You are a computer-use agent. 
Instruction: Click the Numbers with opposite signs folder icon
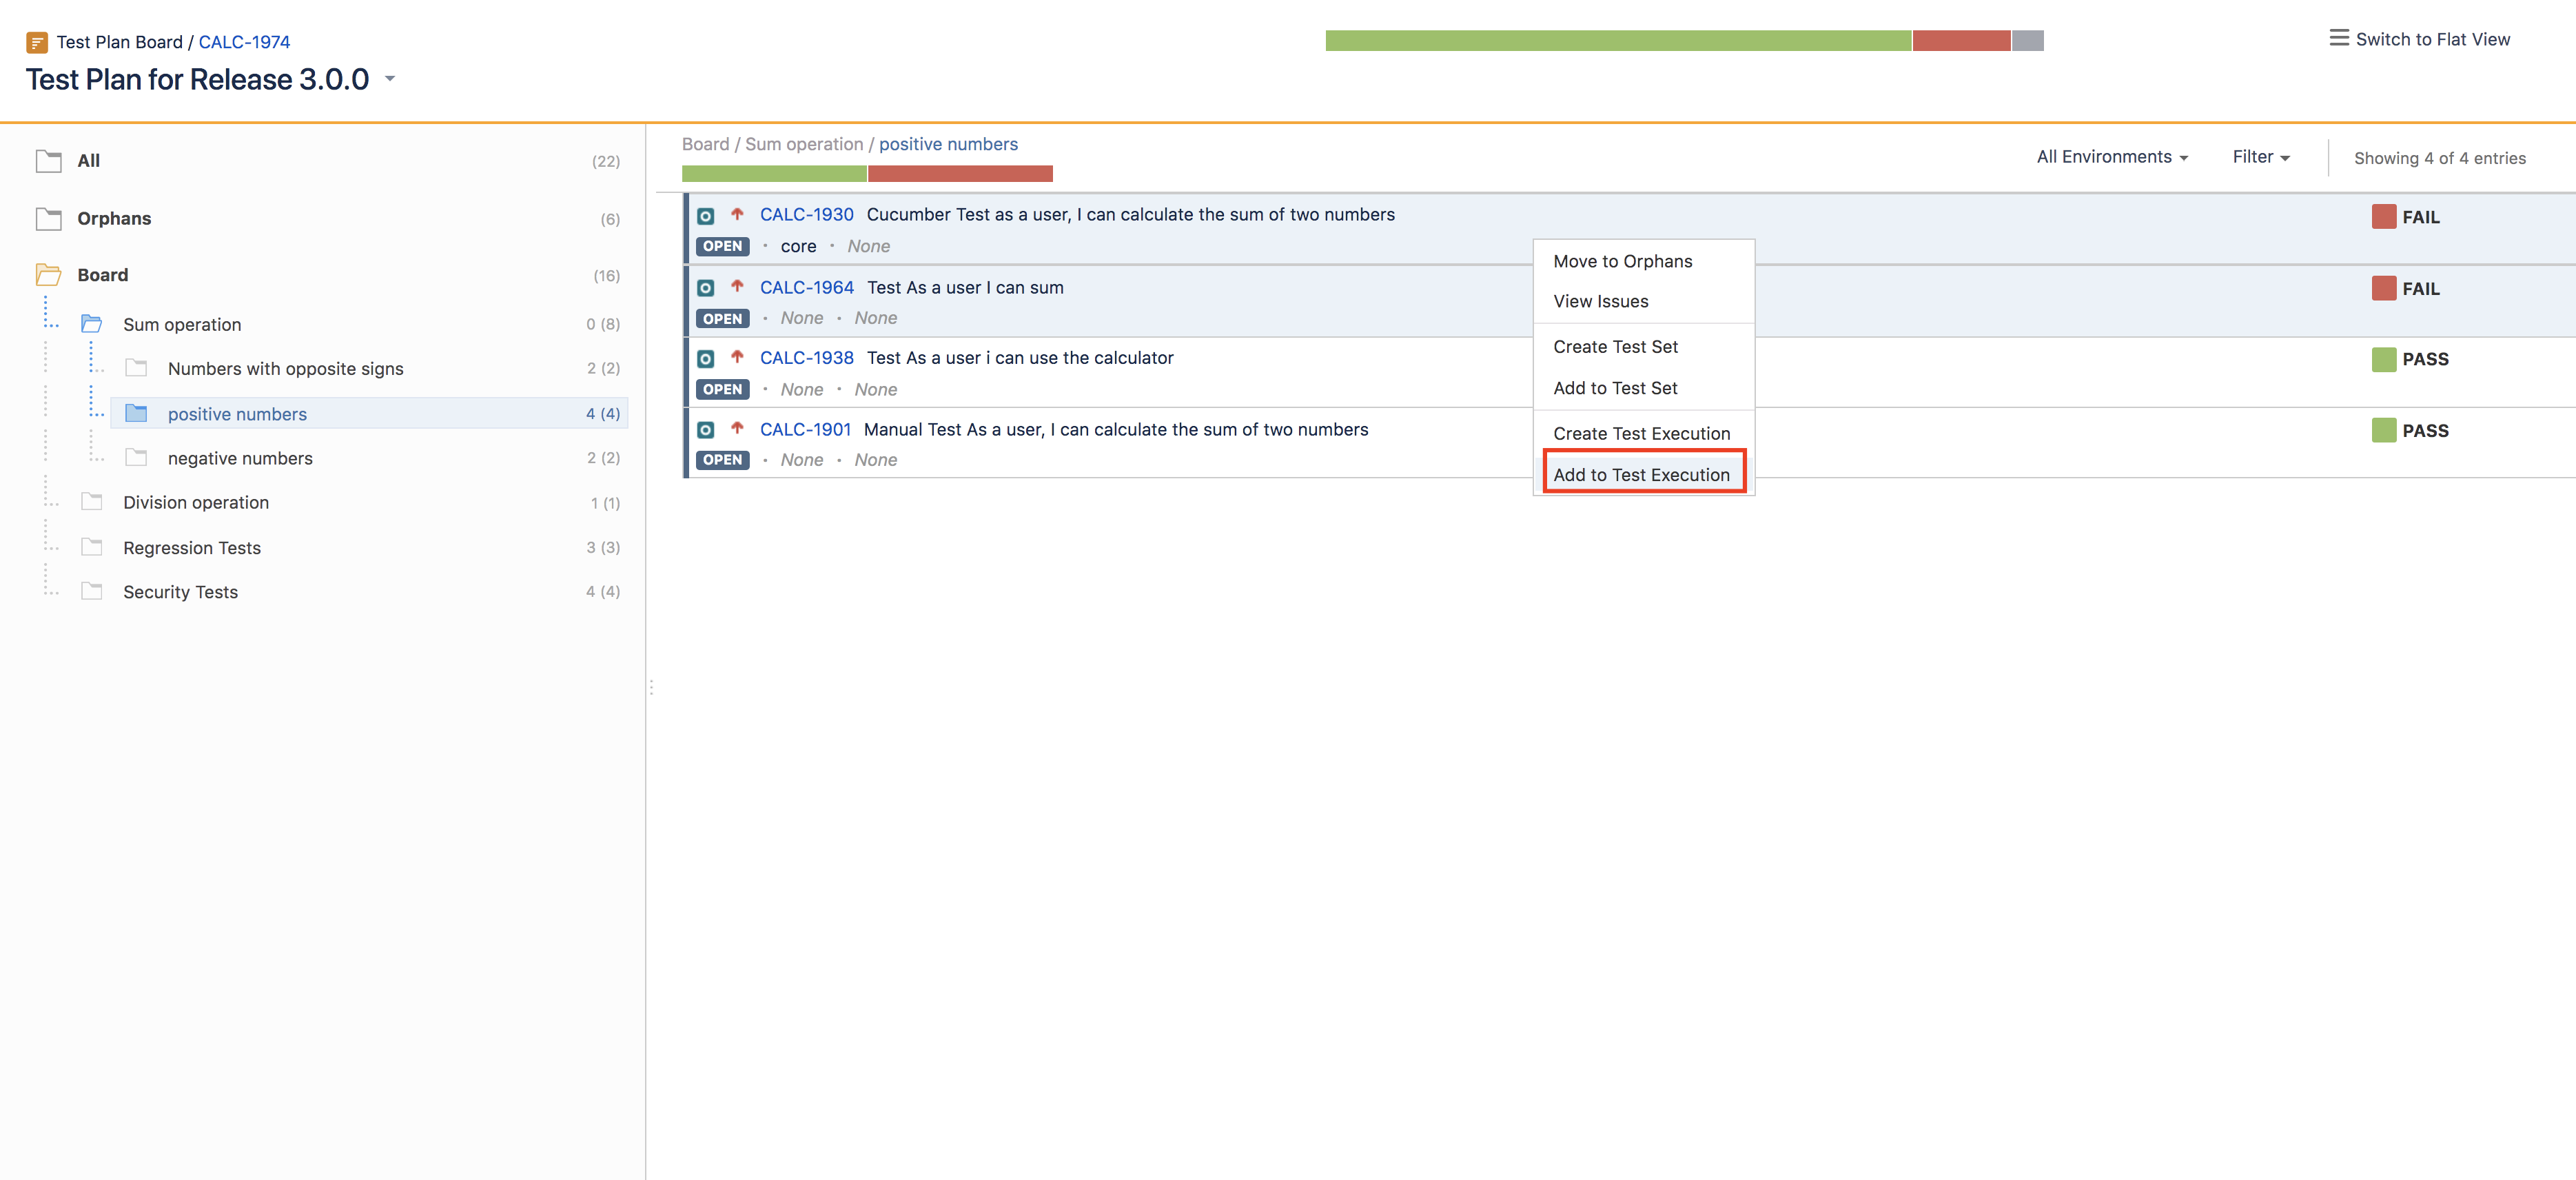click(136, 367)
